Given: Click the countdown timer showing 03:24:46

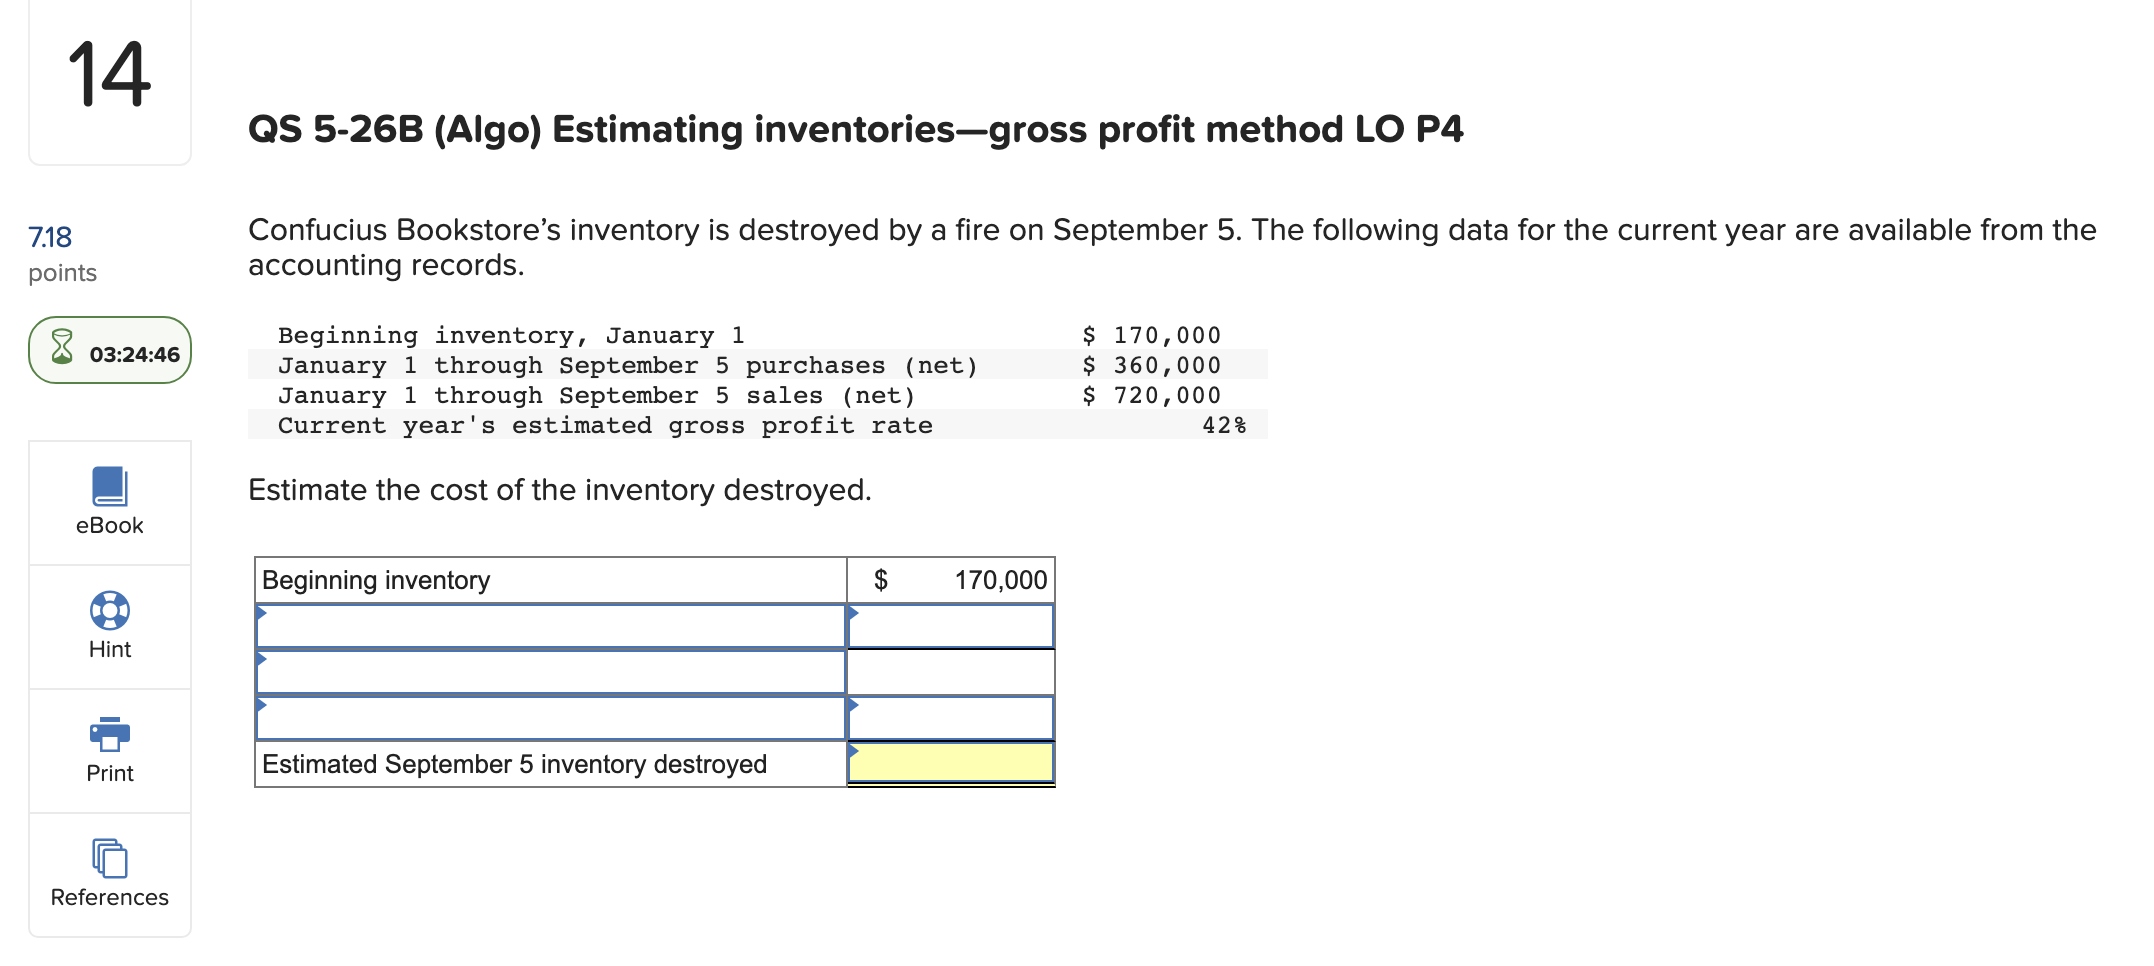Looking at the screenshot, I should point(134,352).
